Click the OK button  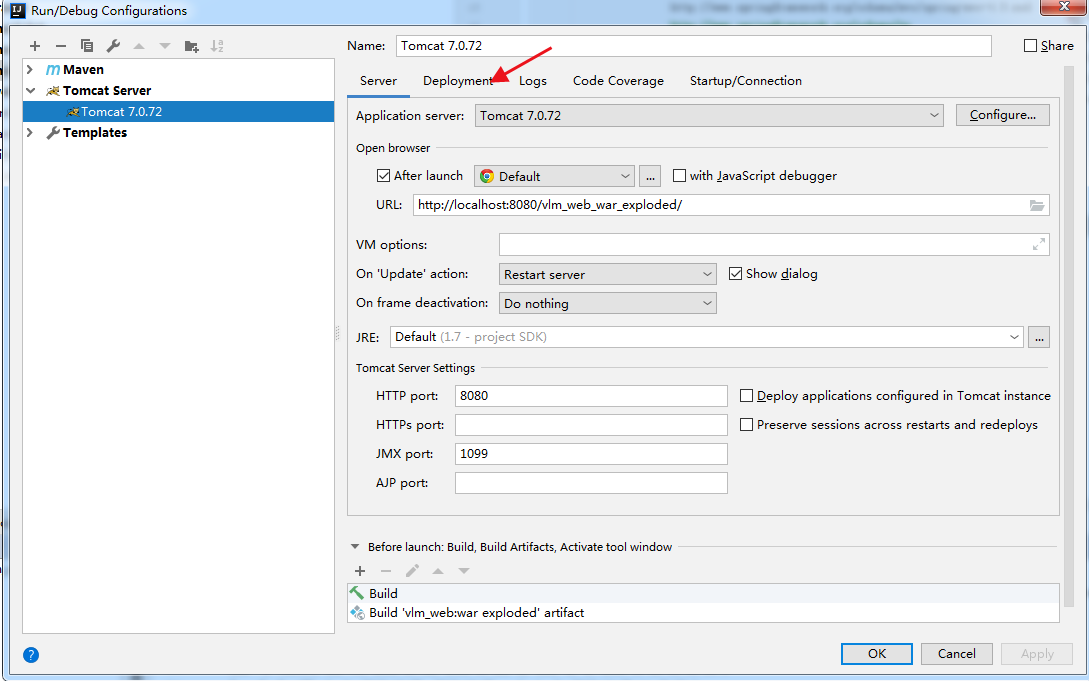(876, 654)
